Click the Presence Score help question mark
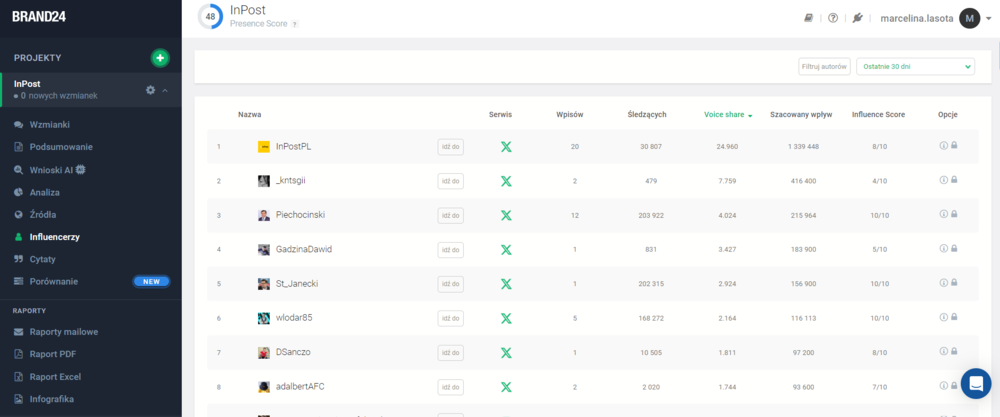Image resolution: width=1000 pixels, height=417 pixels. (x=295, y=24)
